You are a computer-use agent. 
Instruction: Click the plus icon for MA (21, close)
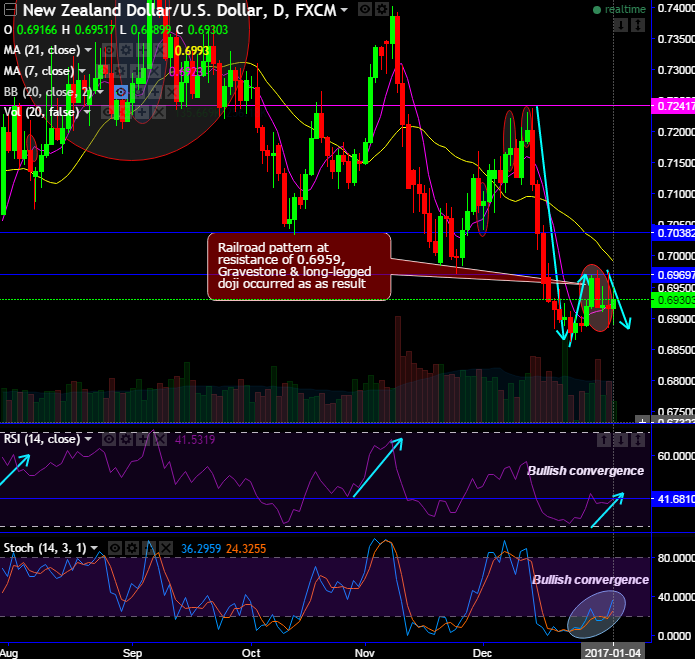coord(143,50)
